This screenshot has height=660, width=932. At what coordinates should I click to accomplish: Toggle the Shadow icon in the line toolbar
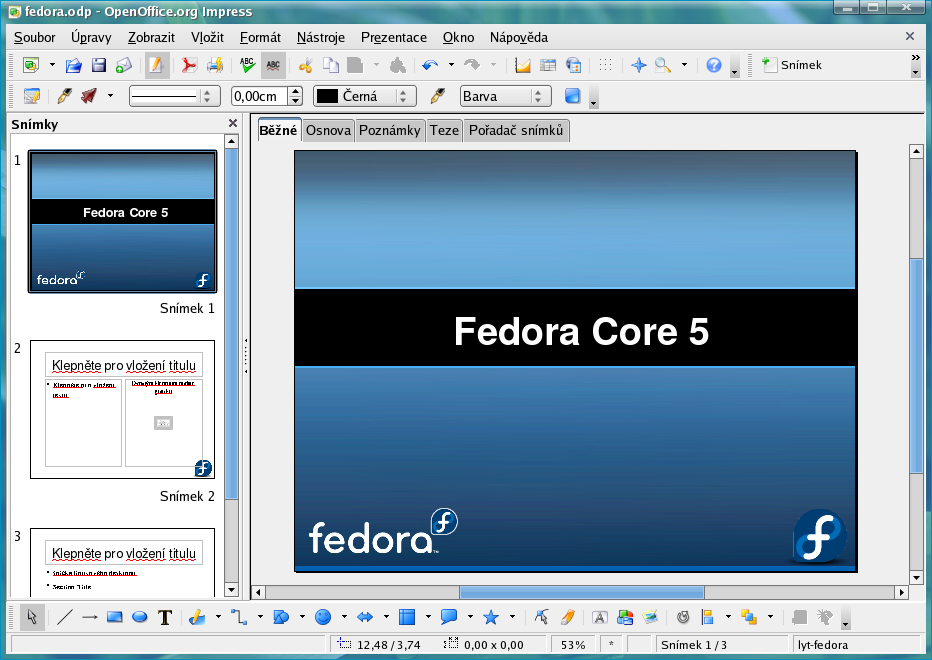[x=572, y=96]
